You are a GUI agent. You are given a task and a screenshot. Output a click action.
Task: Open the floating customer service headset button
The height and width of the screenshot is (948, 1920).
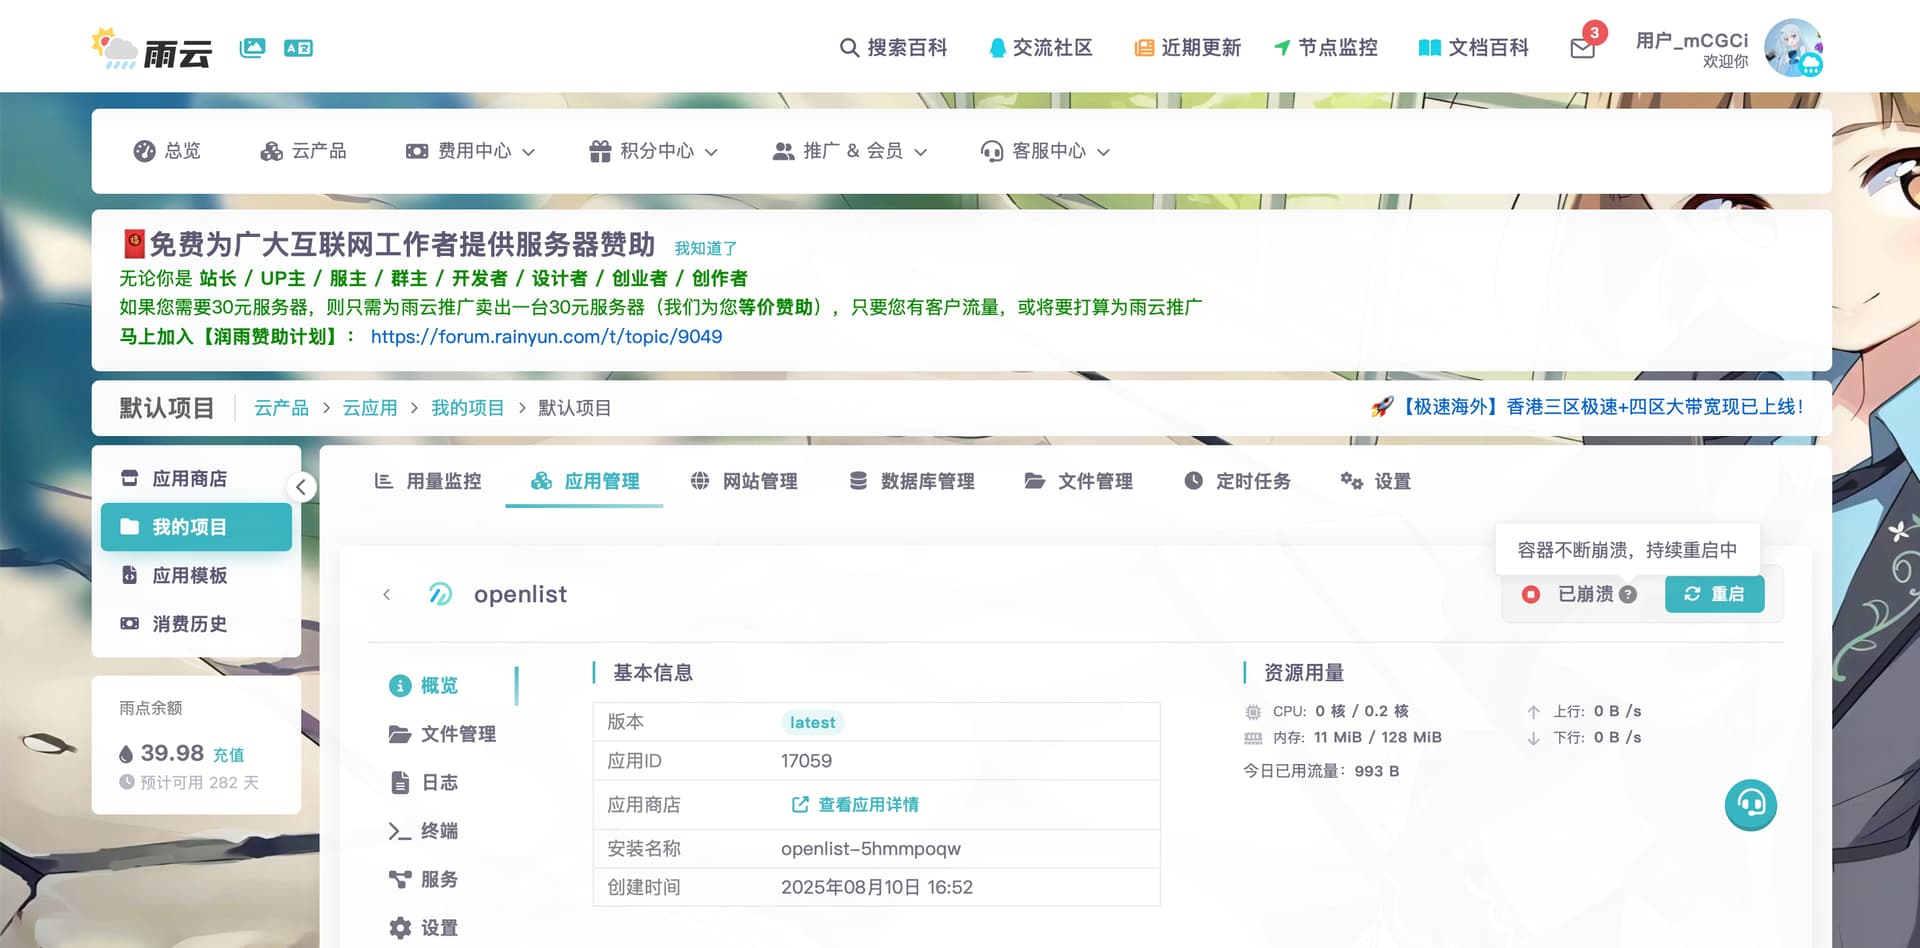coord(1751,805)
